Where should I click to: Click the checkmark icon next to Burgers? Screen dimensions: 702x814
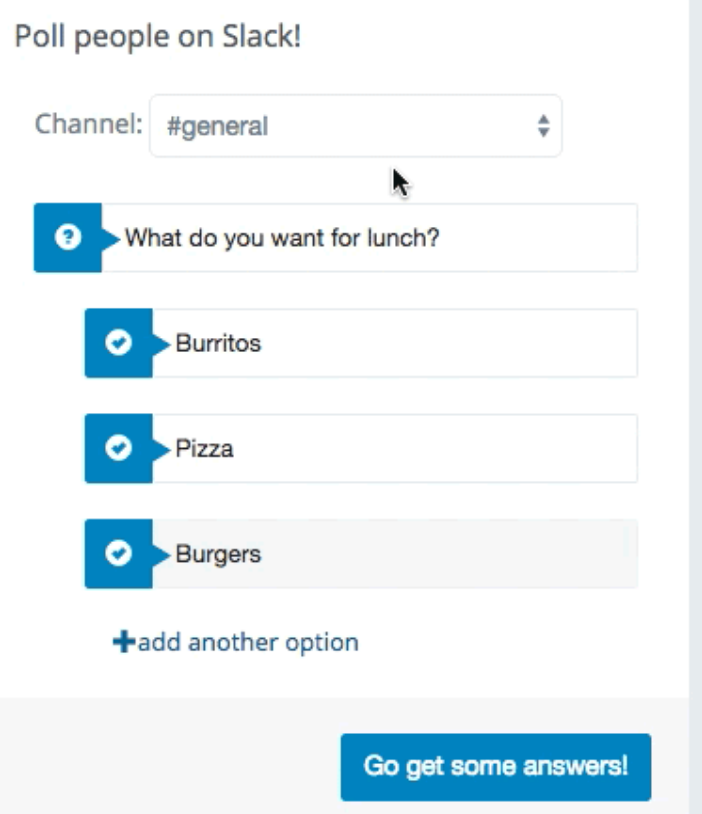click(118, 553)
